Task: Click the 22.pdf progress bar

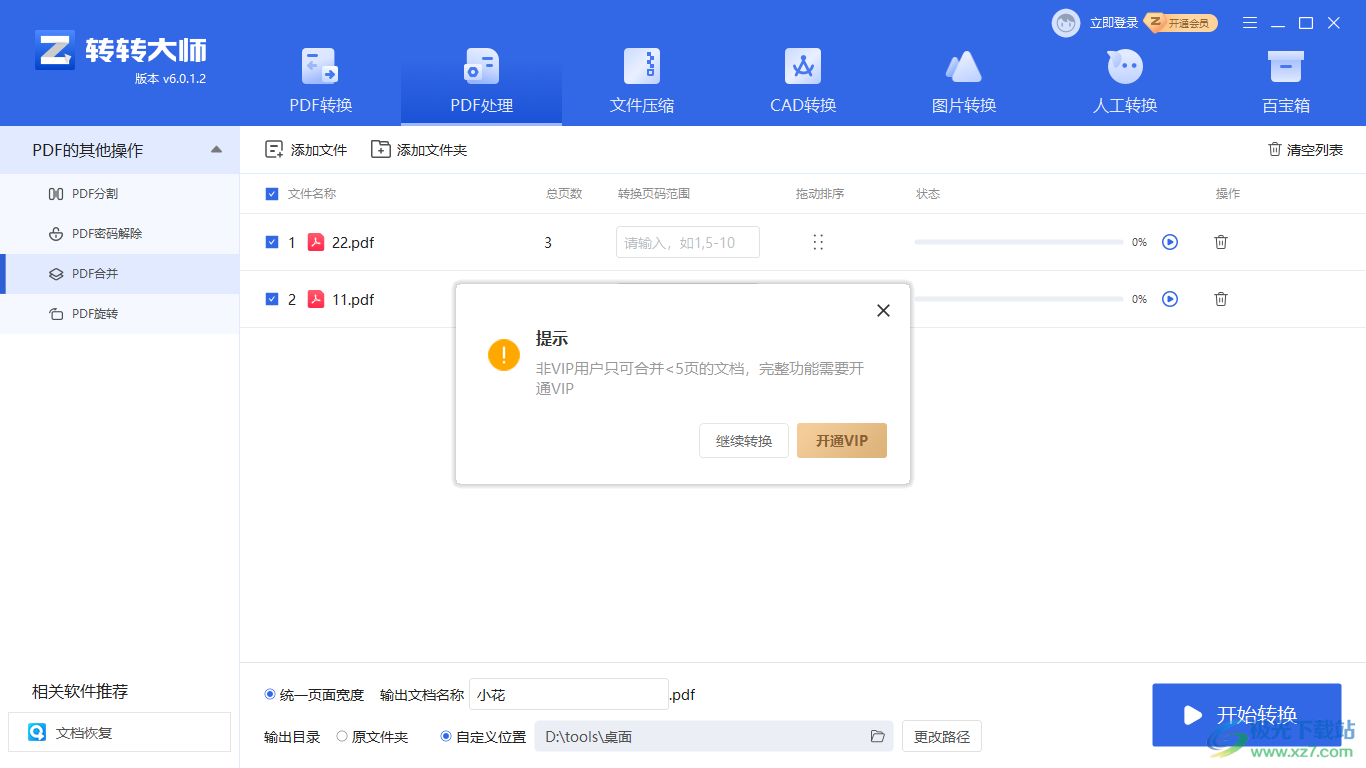Action: coord(1019,242)
